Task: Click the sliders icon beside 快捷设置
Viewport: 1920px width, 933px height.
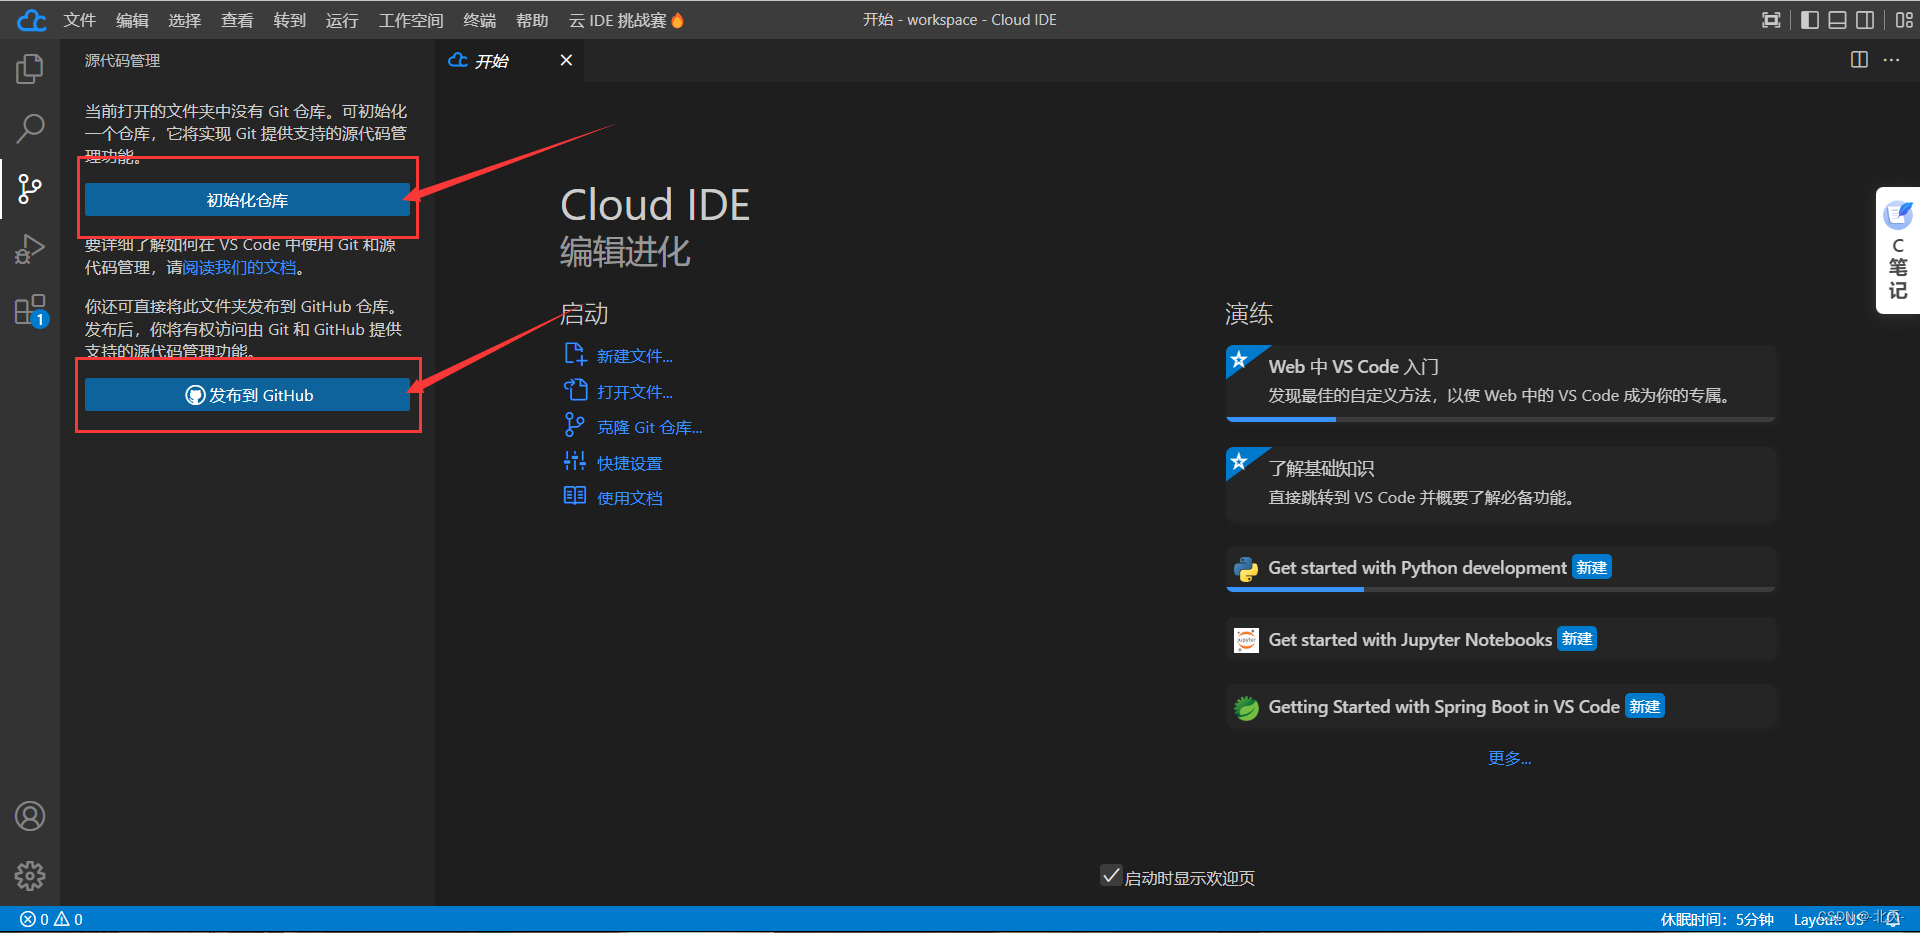Action: [x=575, y=461]
